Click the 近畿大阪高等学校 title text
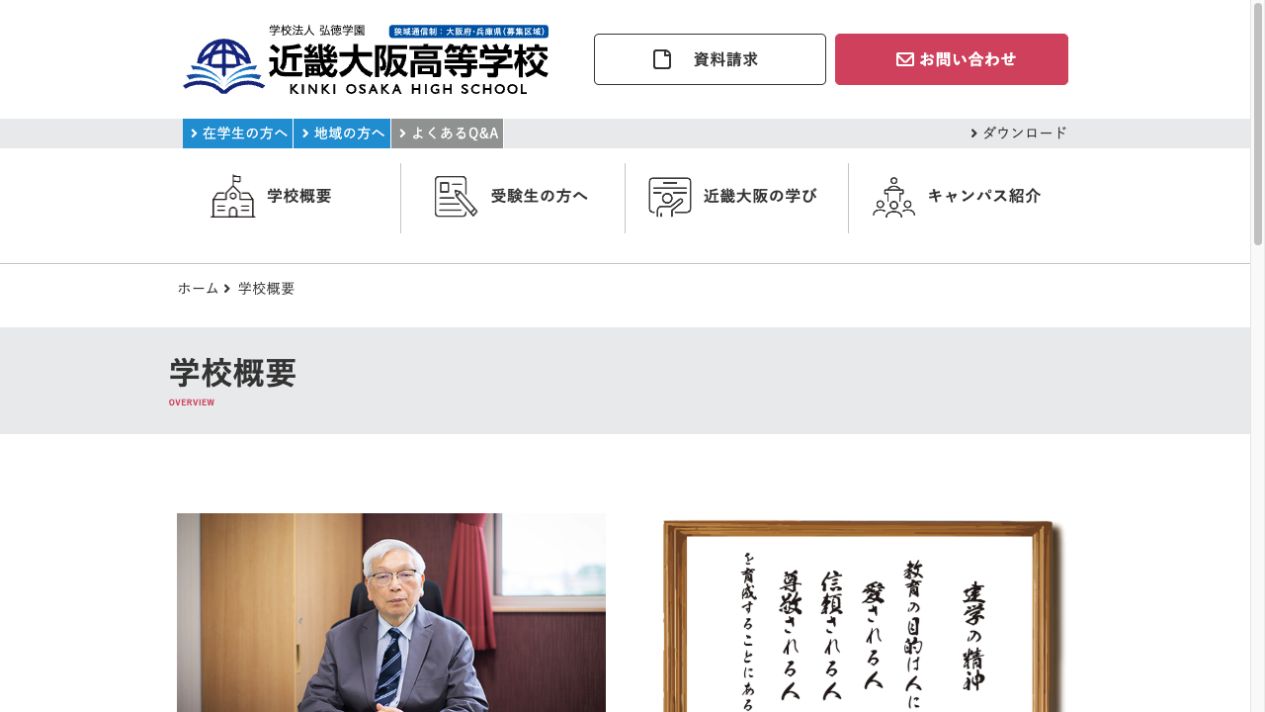Screen dimensions: 1265x712 coord(408,61)
